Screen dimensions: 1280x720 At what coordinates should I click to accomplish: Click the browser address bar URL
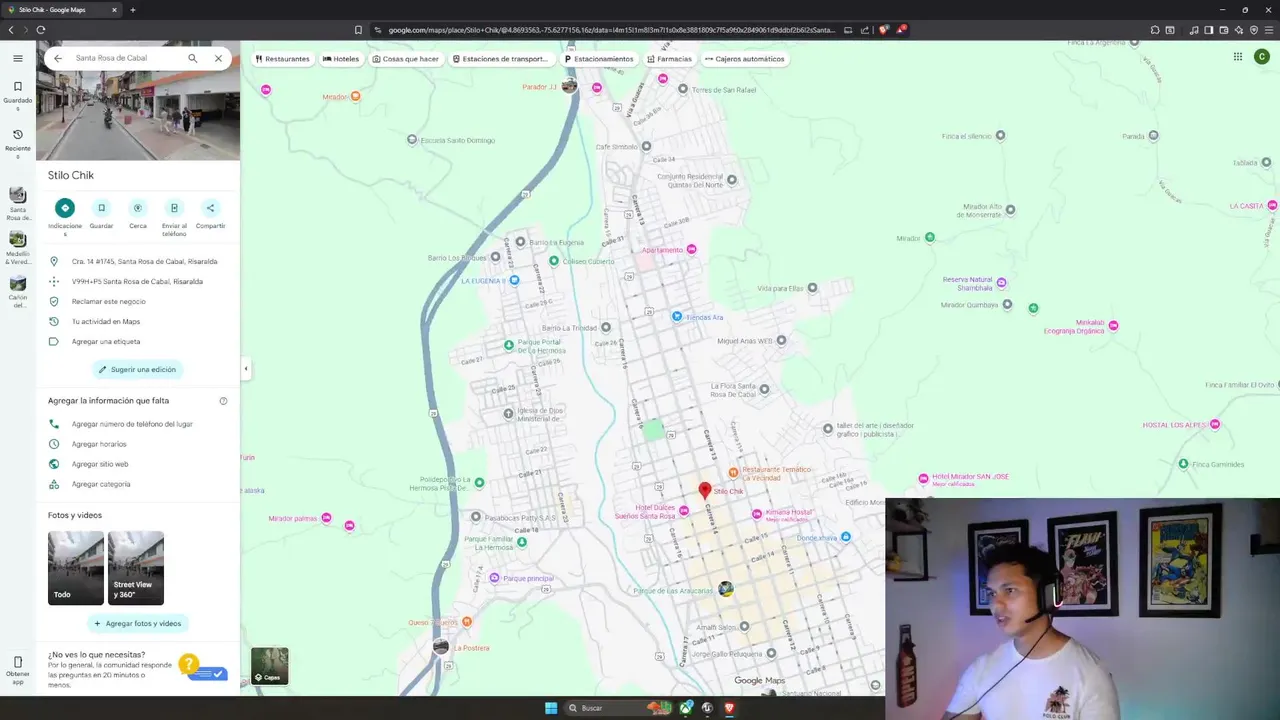pos(610,30)
